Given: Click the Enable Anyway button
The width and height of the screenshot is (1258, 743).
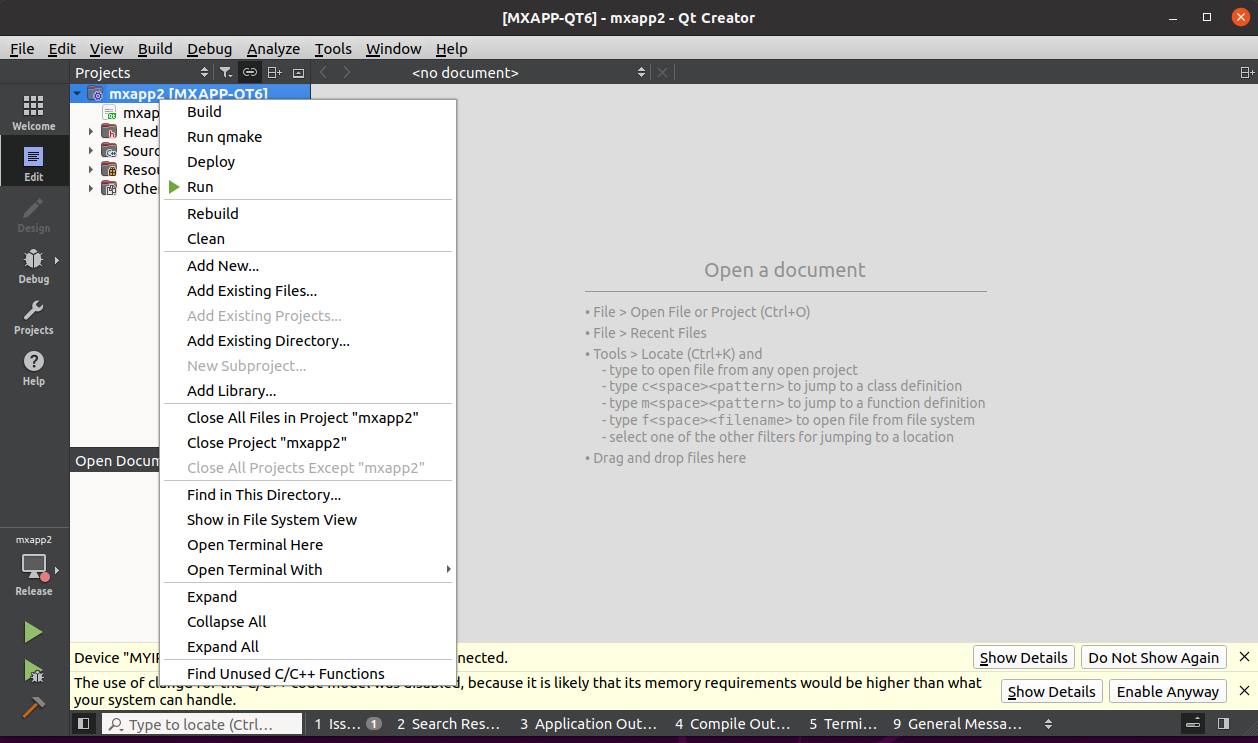Looking at the screenshot, I should coord(1167,692).
